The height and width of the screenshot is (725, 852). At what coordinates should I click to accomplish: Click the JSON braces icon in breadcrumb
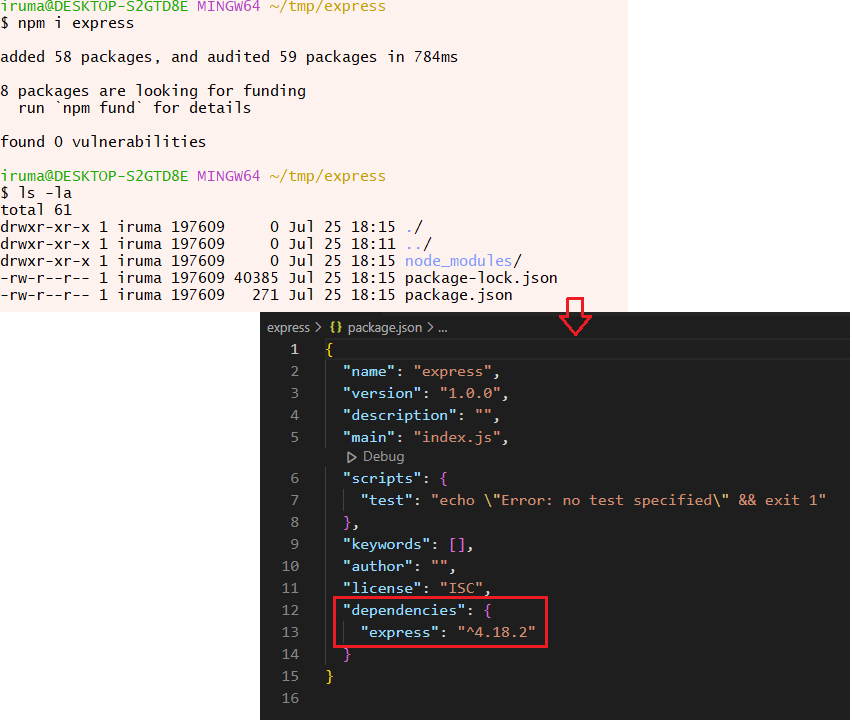(x=336, y=327)
